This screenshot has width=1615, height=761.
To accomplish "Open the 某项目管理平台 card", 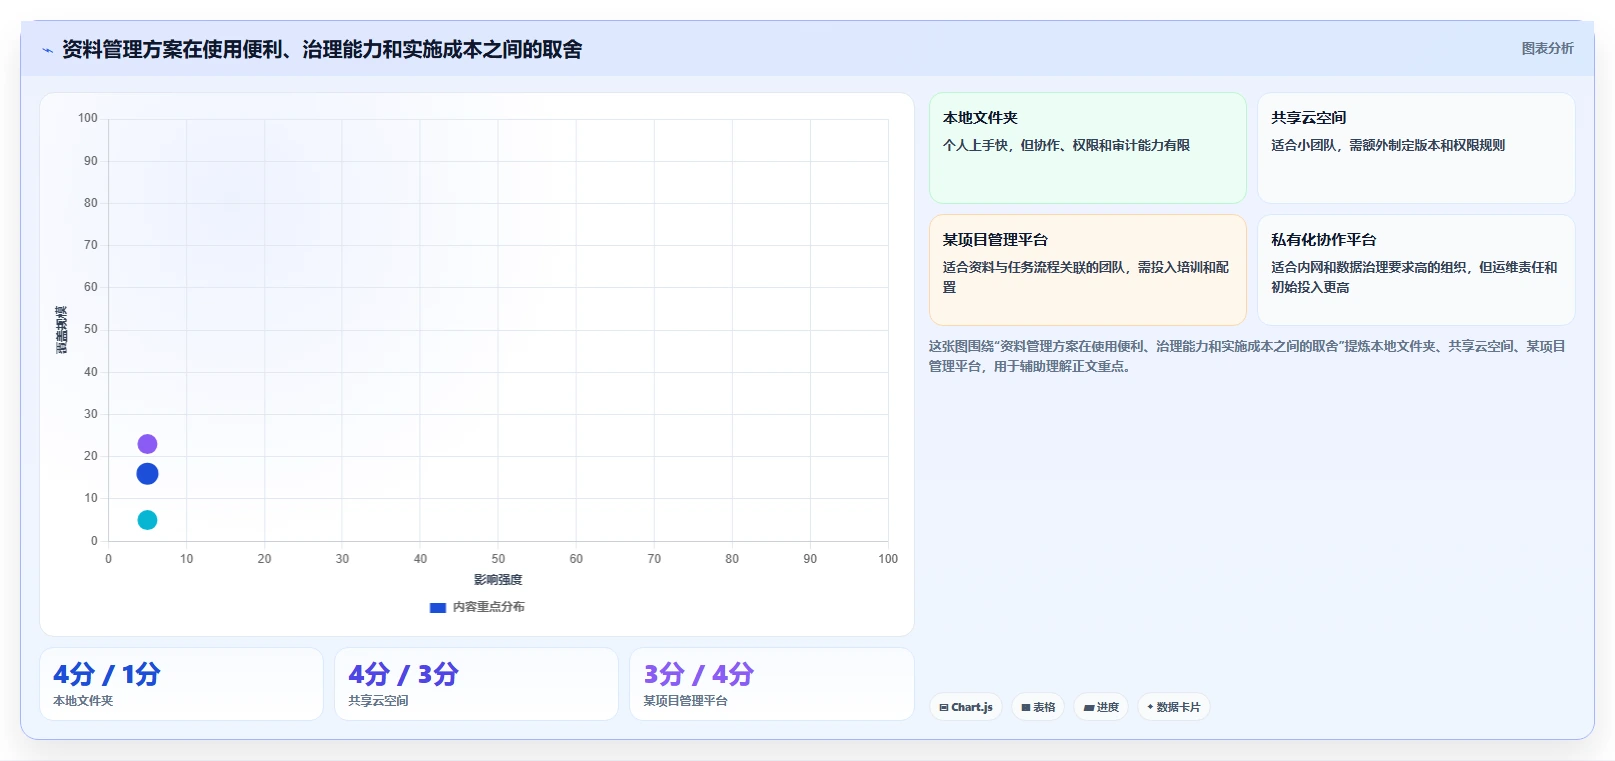I will coord(1087,270).
